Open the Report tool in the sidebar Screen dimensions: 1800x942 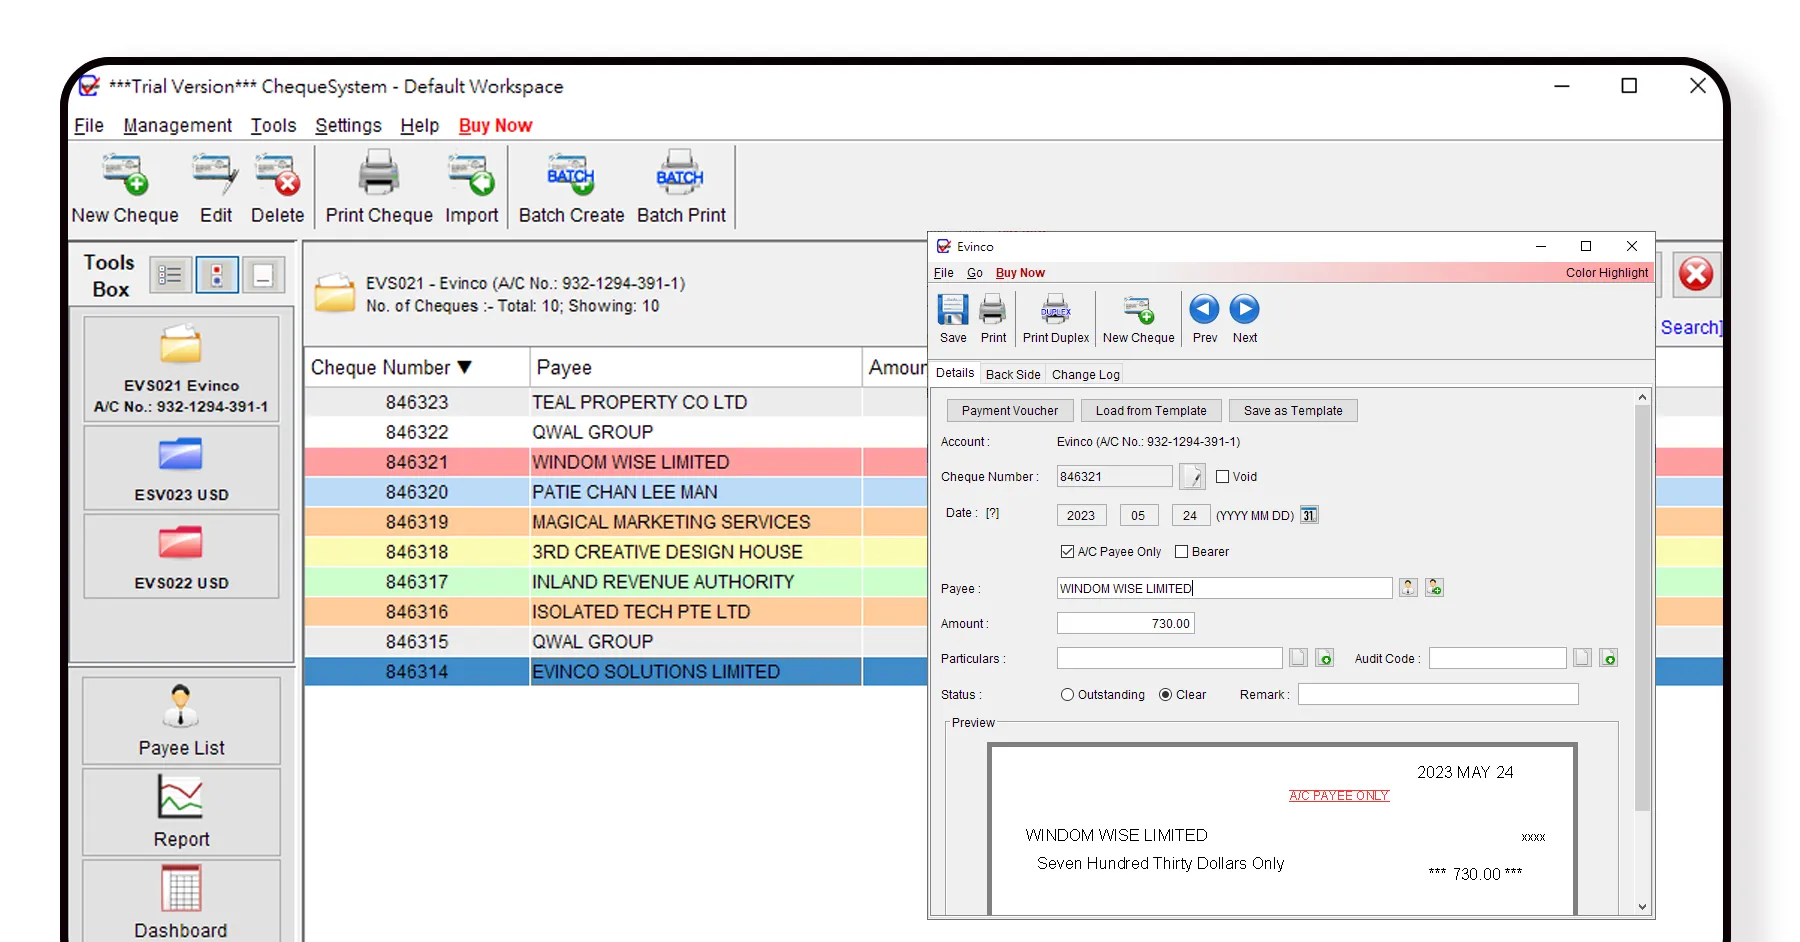pyautogui.click(x=181, y=810)
